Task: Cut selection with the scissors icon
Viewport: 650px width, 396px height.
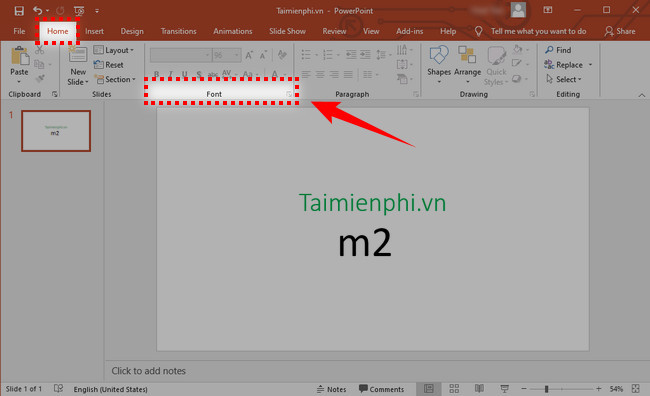Action: [x=39, y=50]
